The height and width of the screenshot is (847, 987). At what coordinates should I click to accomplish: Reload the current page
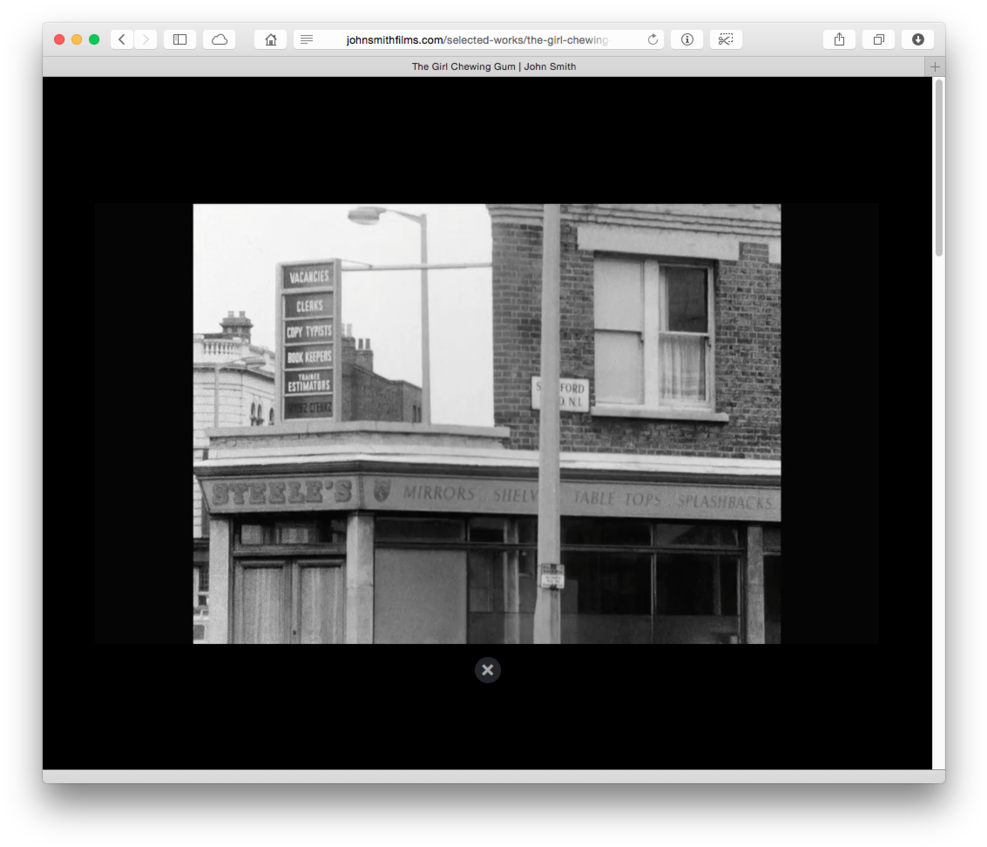tap(653, 40)
